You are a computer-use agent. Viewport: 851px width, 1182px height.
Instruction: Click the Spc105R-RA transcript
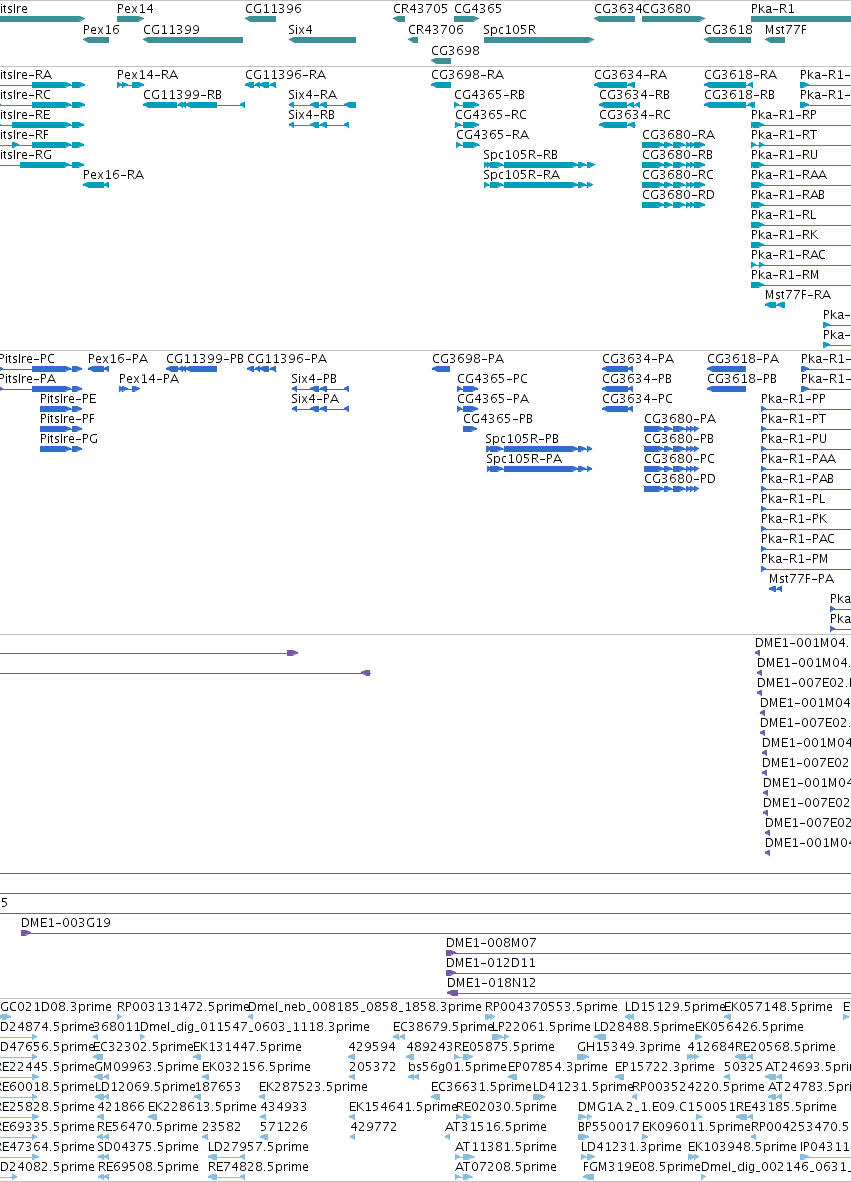(x=539, y=185)
